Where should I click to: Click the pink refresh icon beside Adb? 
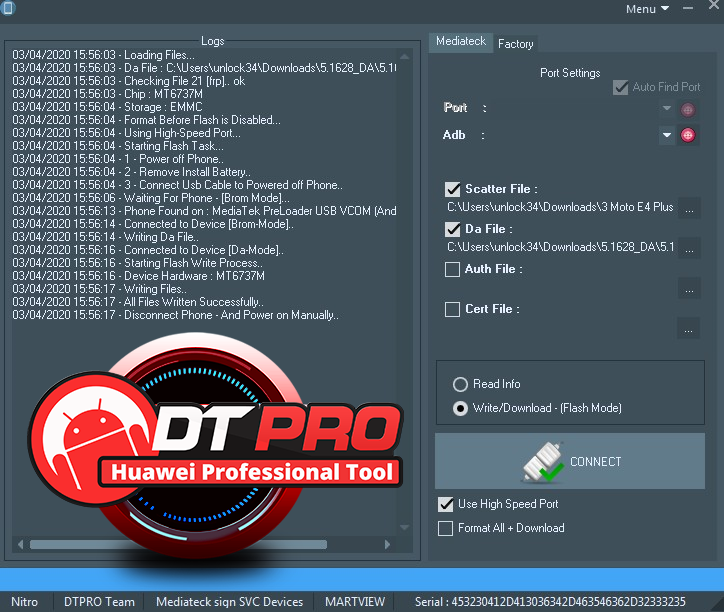coord(688,135)
